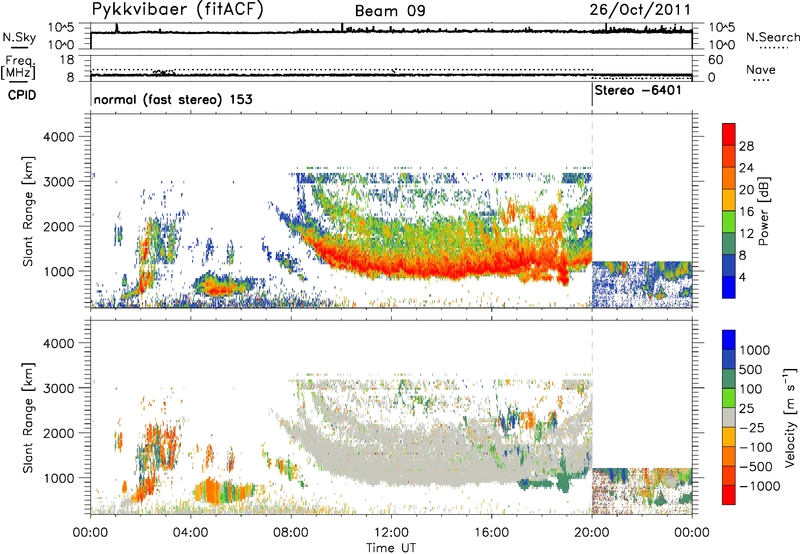Click the 'N.Search' legend label
The image size is (800, 554).
coord(772,37)
